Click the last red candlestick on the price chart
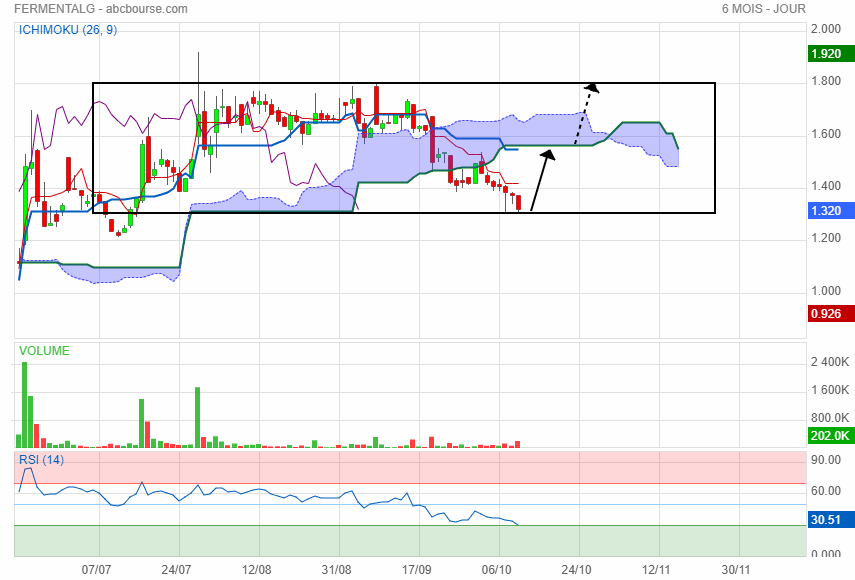Image resolution: width=855 pixels, height=580 pixels. 518,202
